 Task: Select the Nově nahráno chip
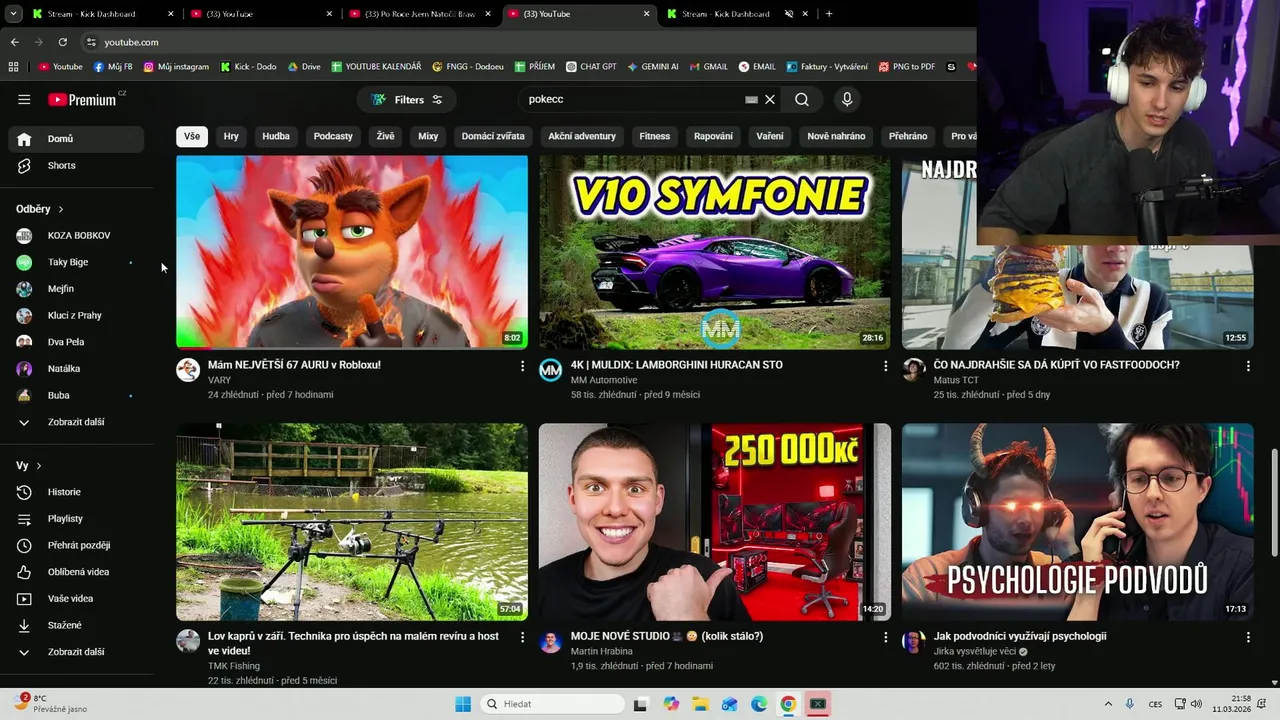tap(836, 136)
